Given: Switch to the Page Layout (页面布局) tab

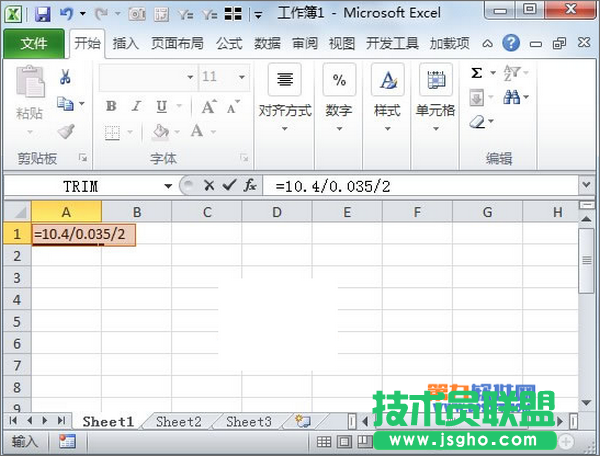Looking at the screenshot, I should pos(177,44).
